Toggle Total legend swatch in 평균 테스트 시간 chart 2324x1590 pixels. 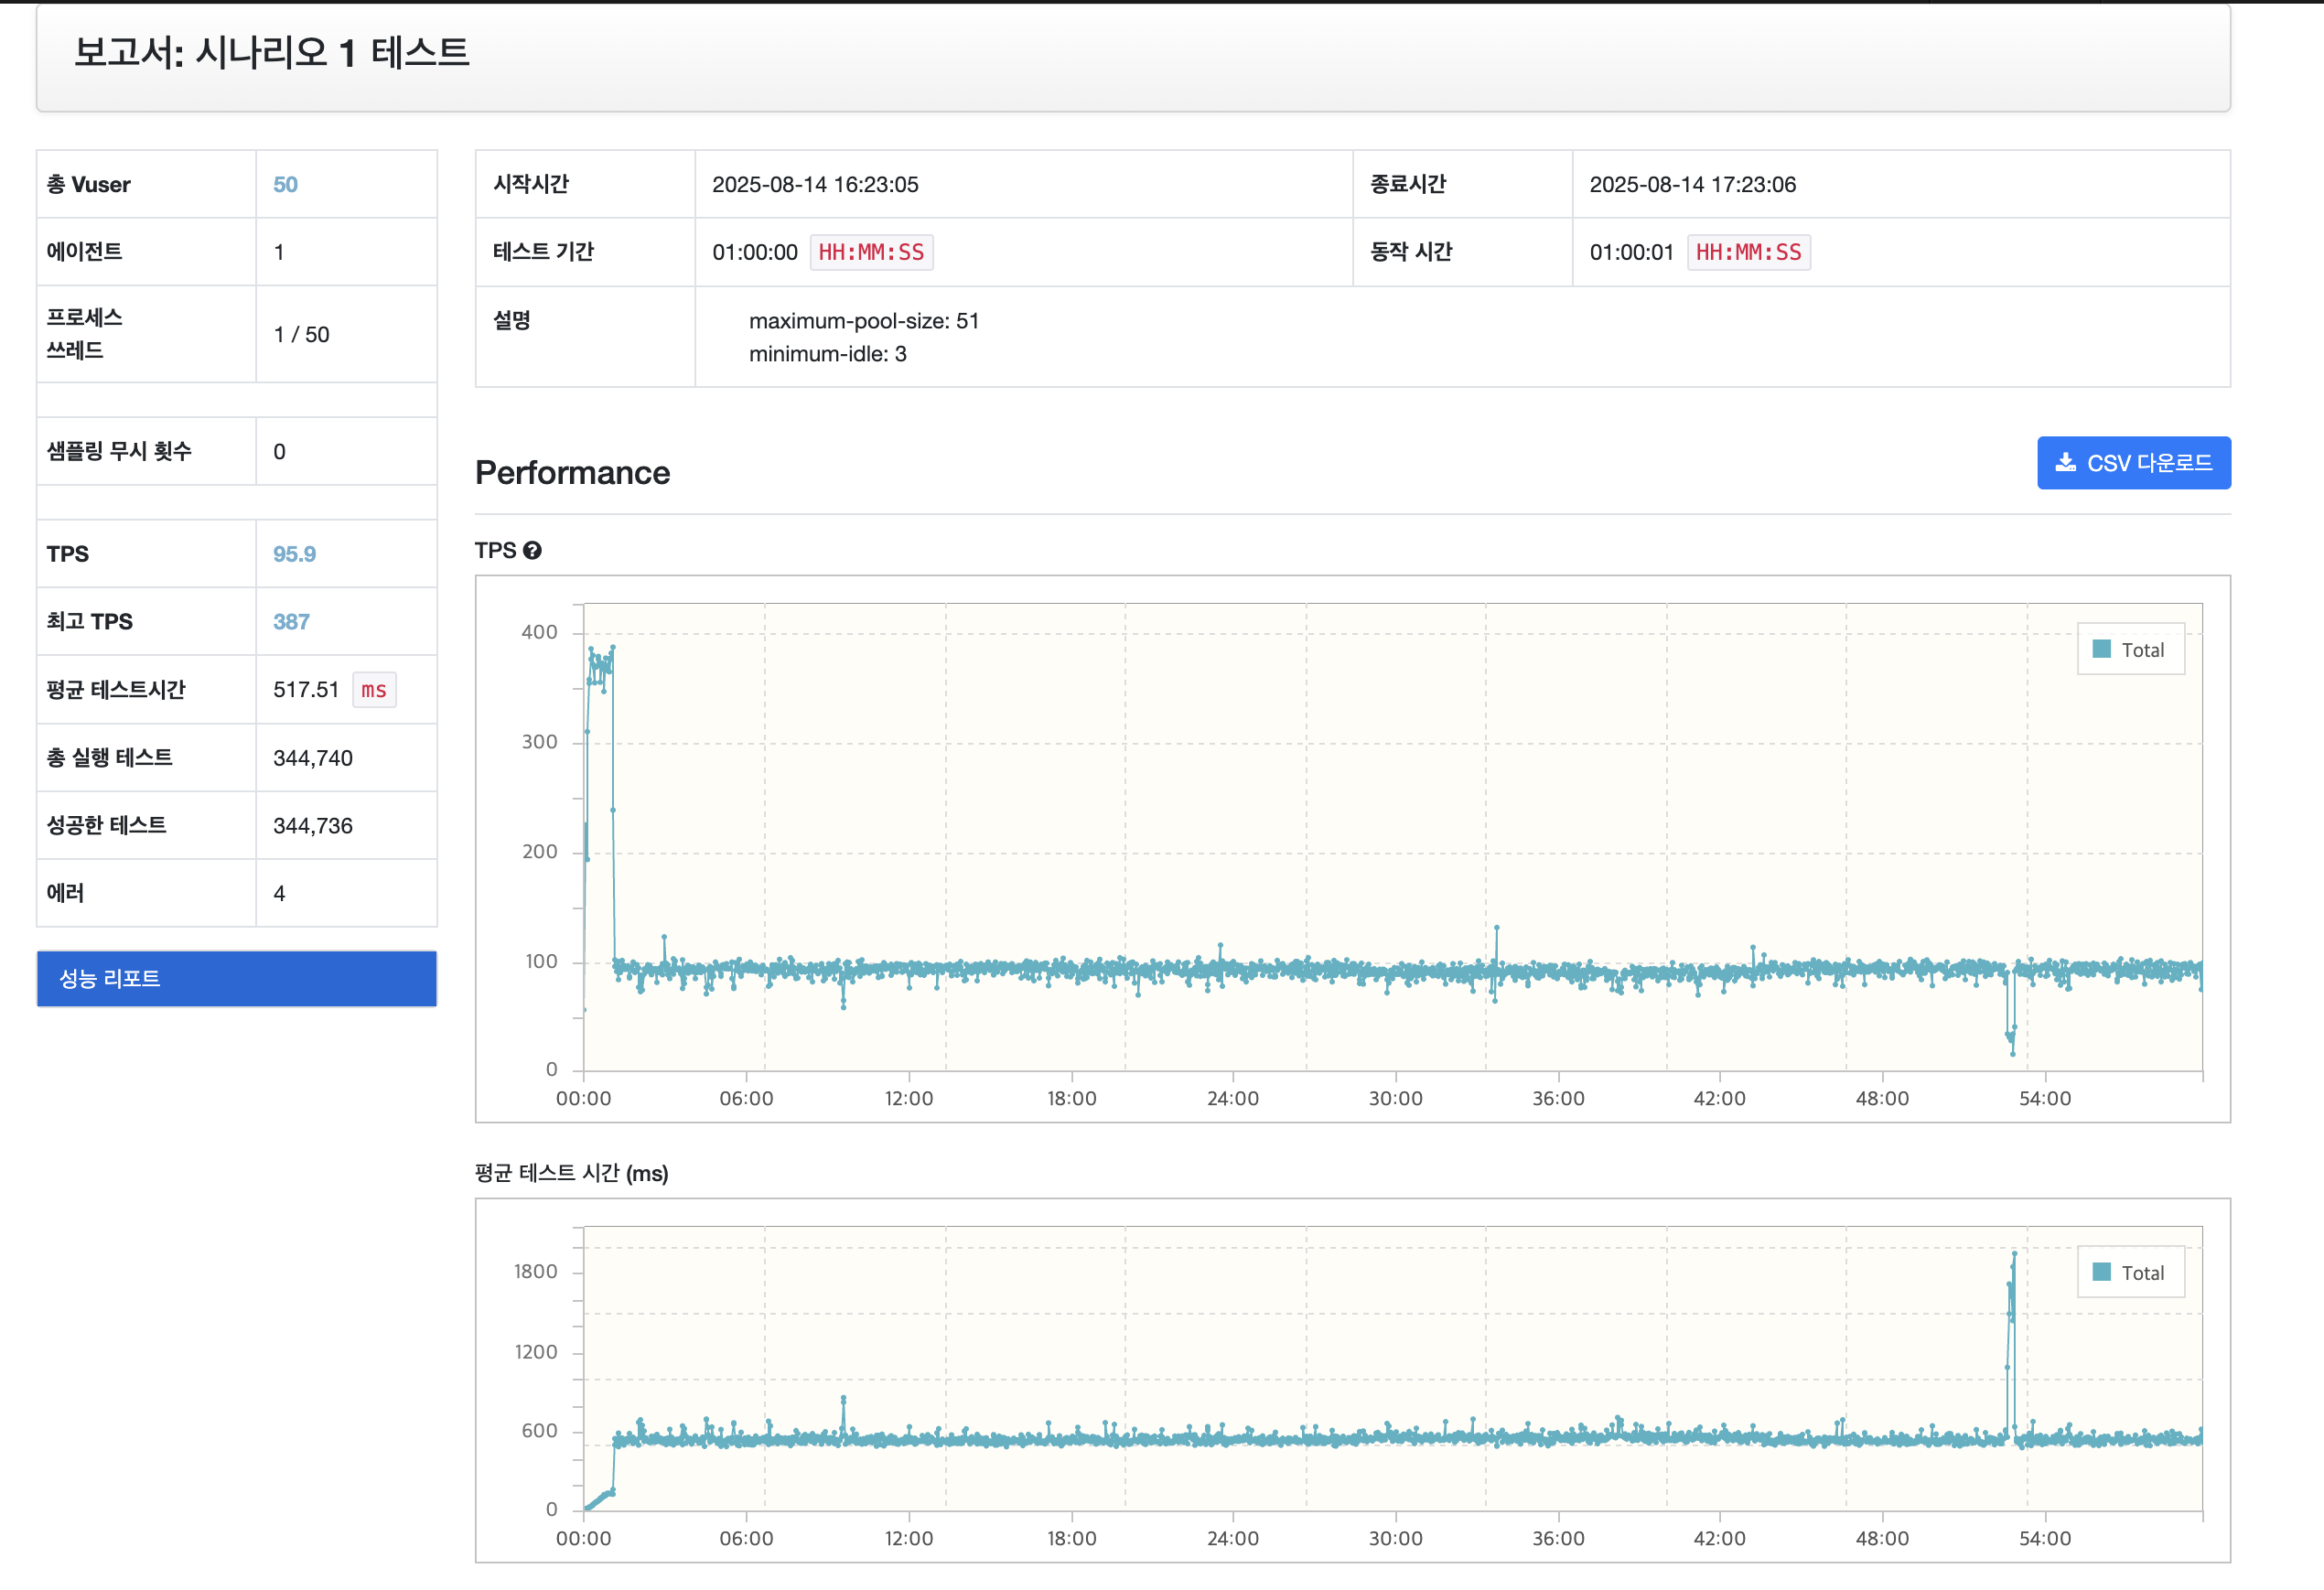pyautogui.click(x=2101, y=1272)
